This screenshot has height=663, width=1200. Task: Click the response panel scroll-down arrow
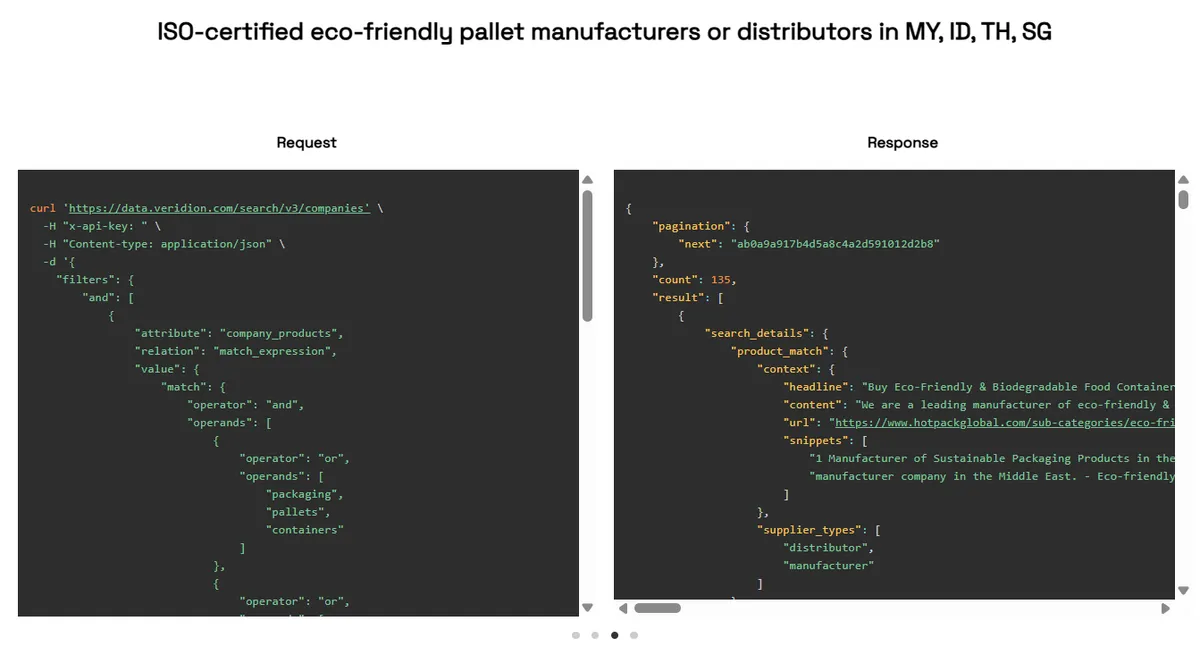click(1184, 590)
